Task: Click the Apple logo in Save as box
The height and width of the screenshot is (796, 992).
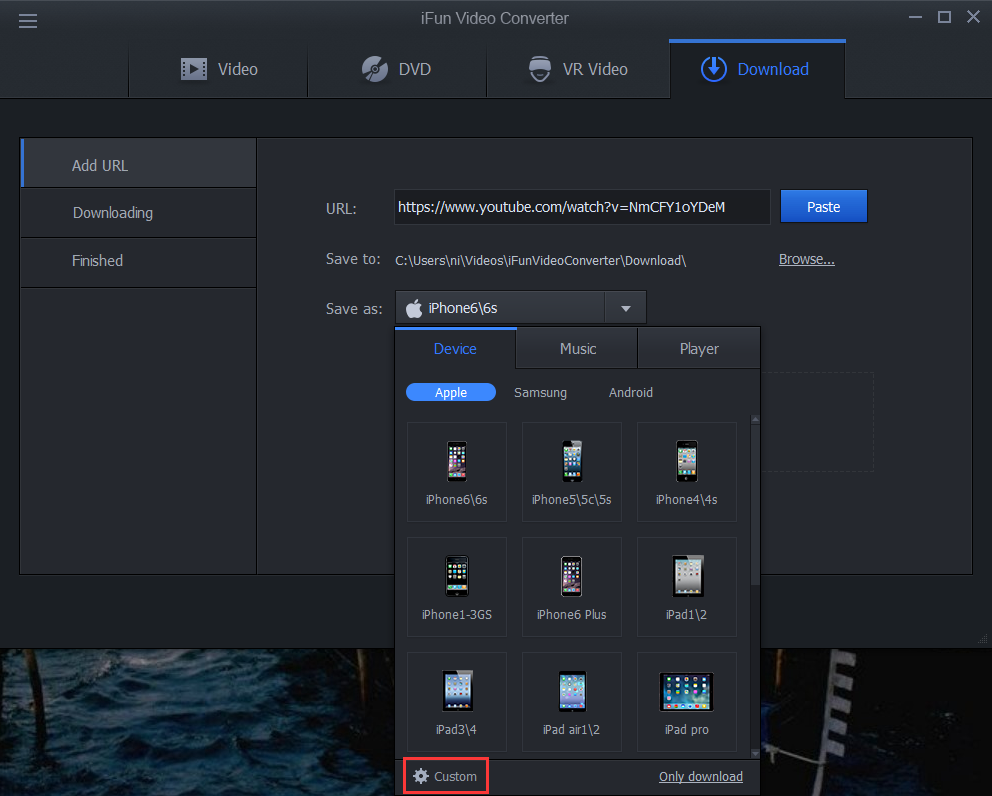Action: tap(414, 308)
